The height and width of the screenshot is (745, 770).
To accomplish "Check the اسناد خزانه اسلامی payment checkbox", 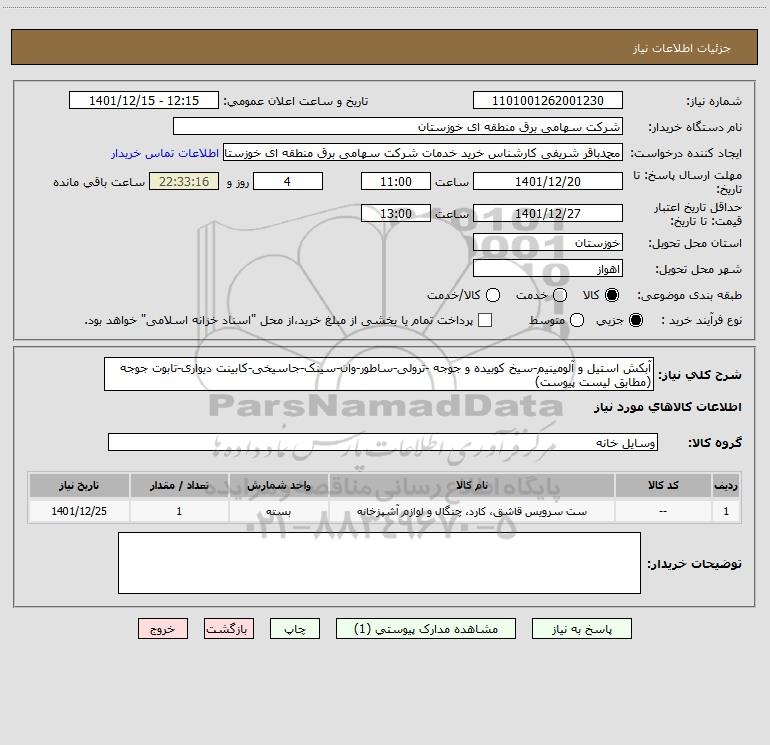I will pyautogui.click(x=485, y=320).
